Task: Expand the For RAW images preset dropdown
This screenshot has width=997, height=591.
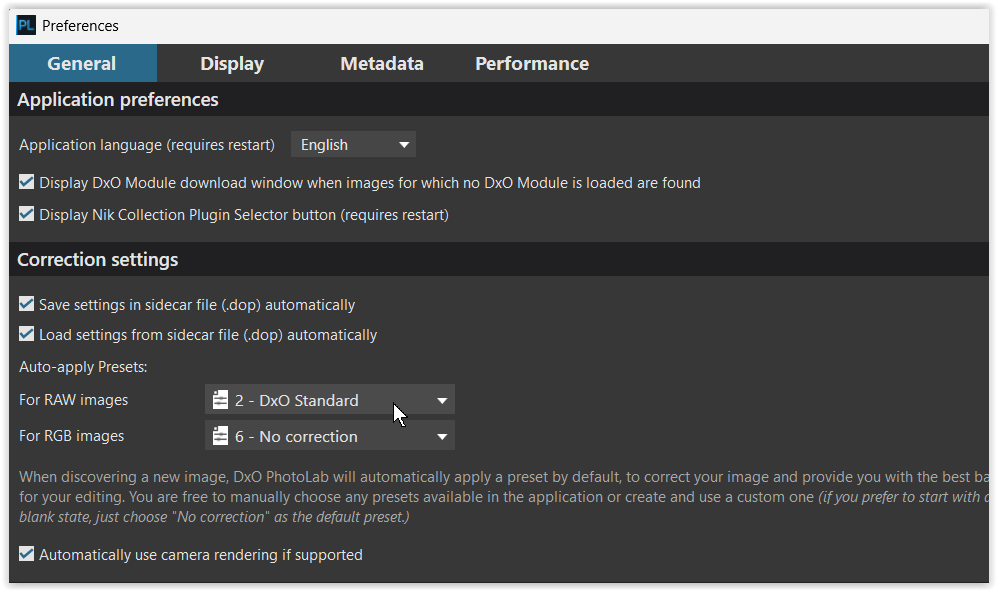Action: pos(329,400)
